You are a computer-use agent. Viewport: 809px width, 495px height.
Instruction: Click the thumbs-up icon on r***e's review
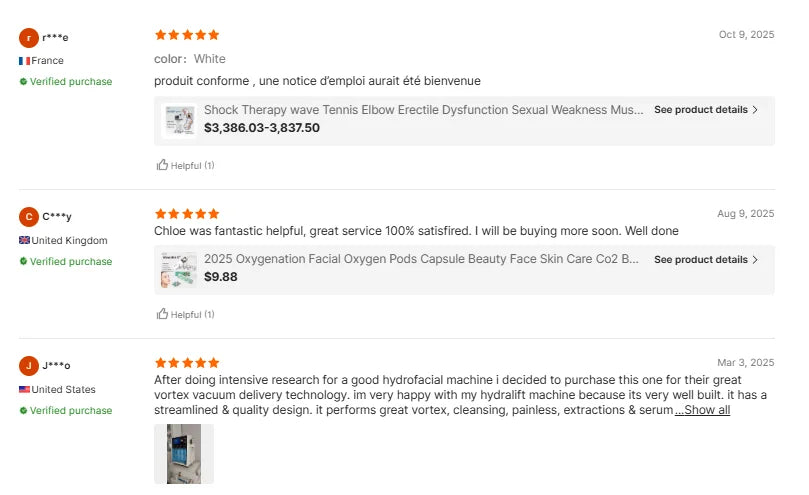[162, 165]
